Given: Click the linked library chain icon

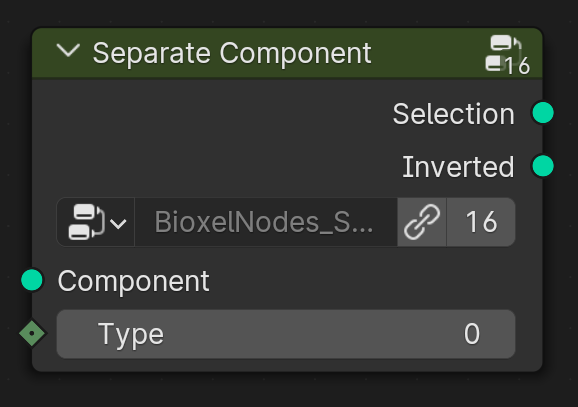Looking at the screenshot, I should click(x=422, y=222).
